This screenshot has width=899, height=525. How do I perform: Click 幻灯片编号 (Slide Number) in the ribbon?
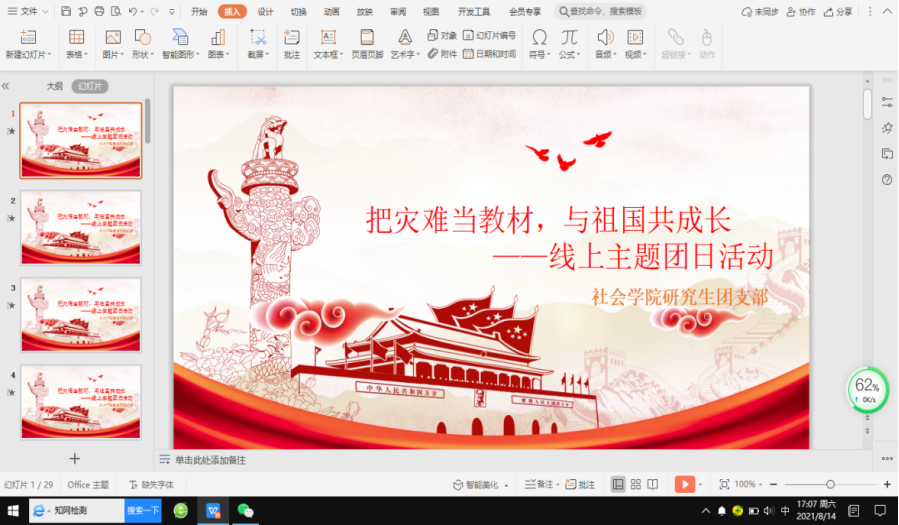pyautogui.click(x=489, y=36)
